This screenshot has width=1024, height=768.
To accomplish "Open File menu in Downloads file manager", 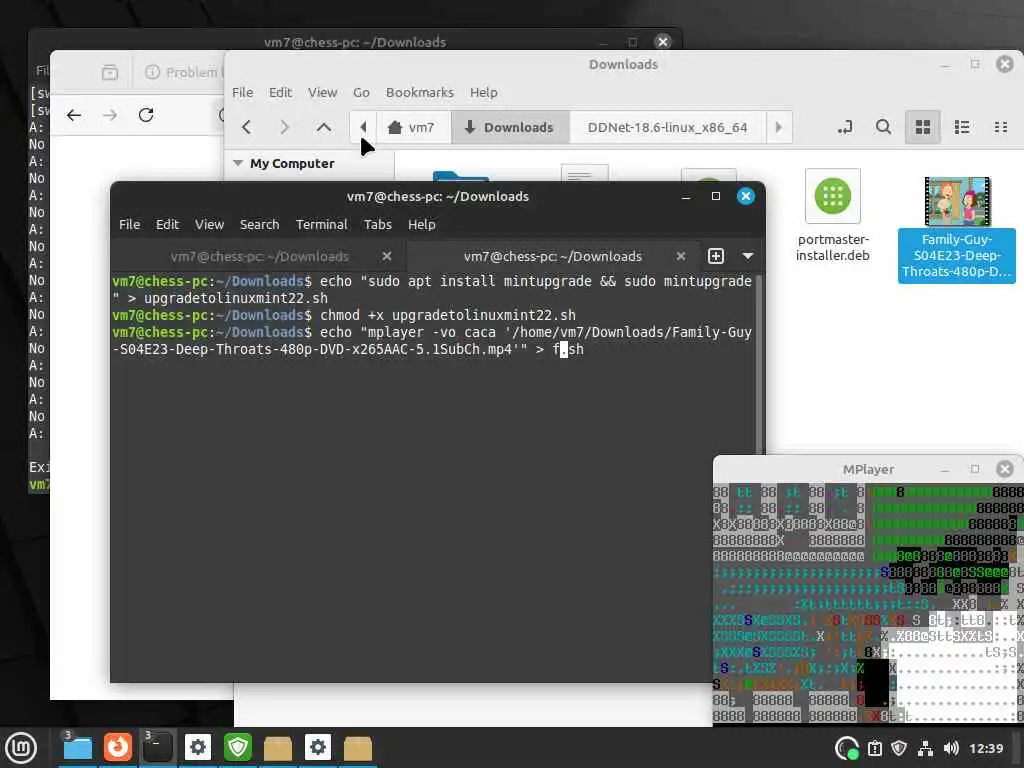I will (x=242, y=92).
